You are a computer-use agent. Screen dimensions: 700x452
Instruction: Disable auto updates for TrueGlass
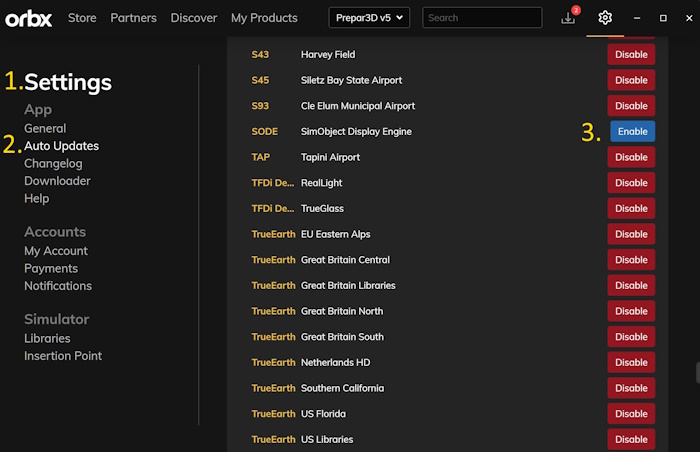pos(631,209)
